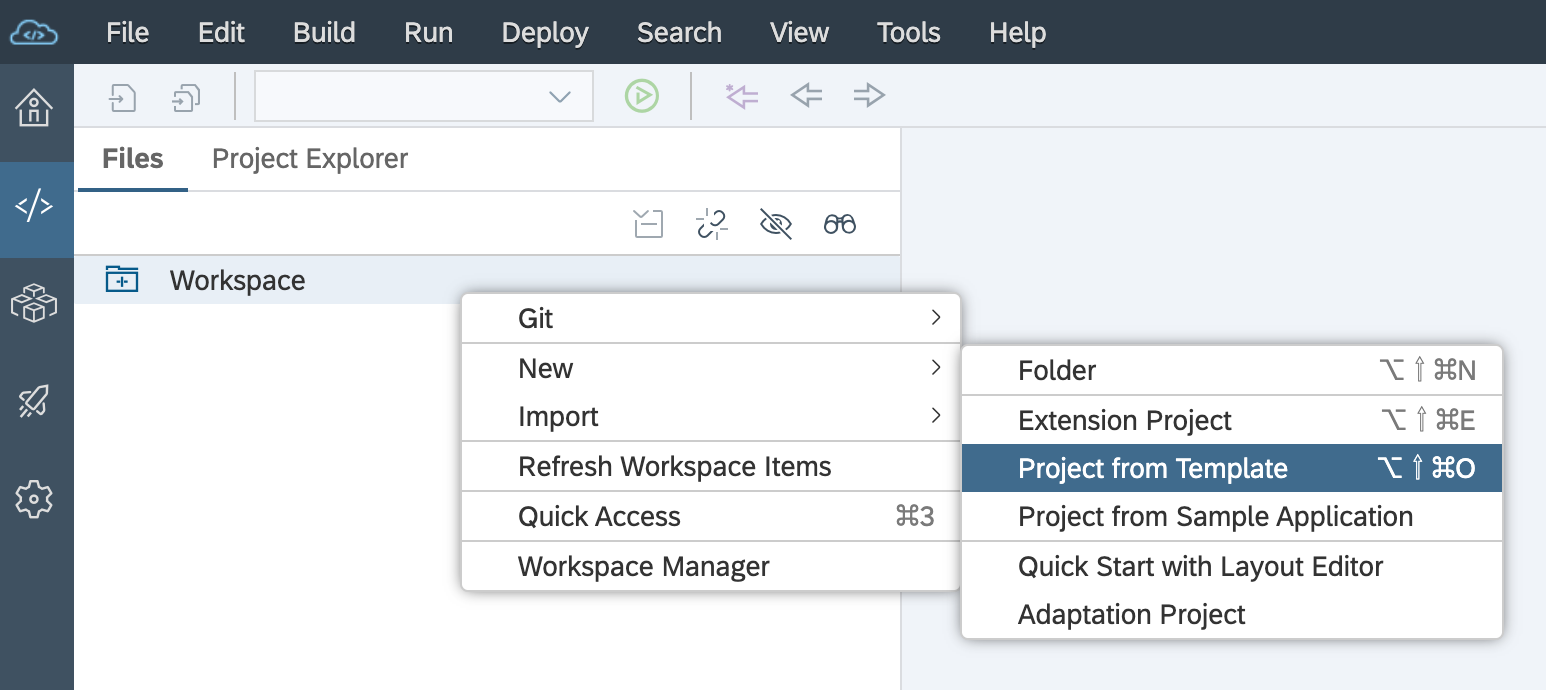The width and height of the screenshot is (1546, 690).
Task: Click the Collapse All tree icon
Action: (x=648, y=224)
